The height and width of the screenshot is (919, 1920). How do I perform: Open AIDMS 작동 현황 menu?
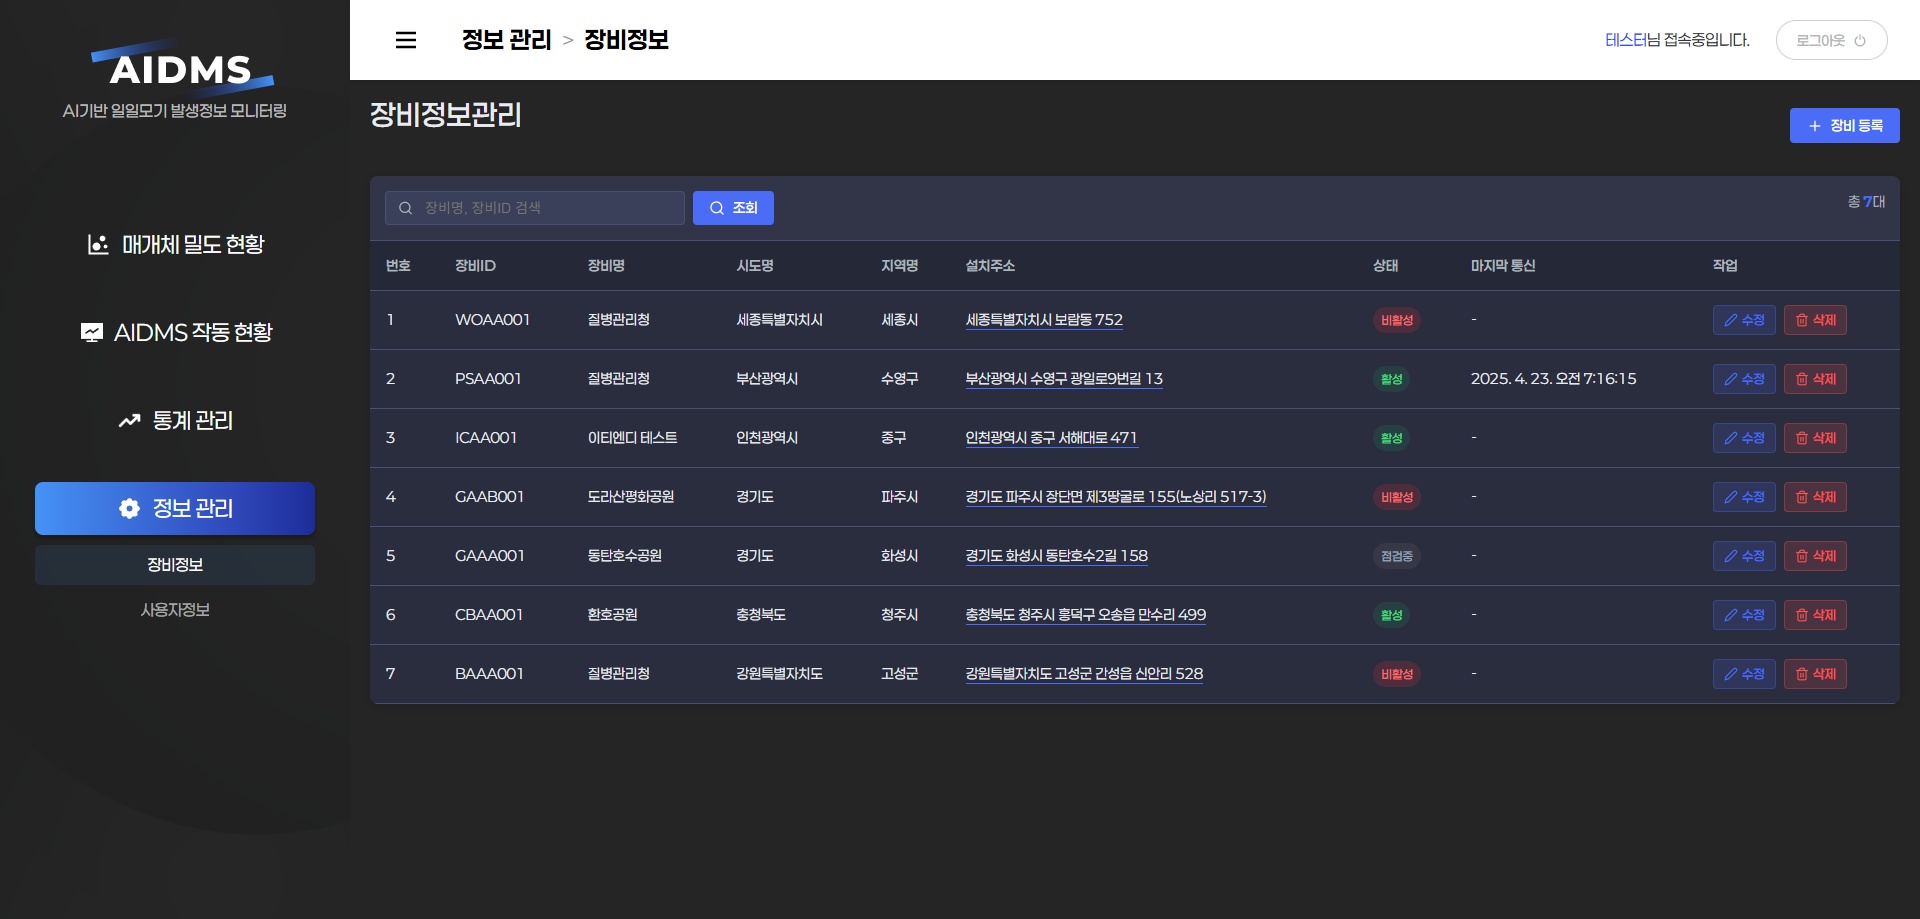(x=175, y=333)
